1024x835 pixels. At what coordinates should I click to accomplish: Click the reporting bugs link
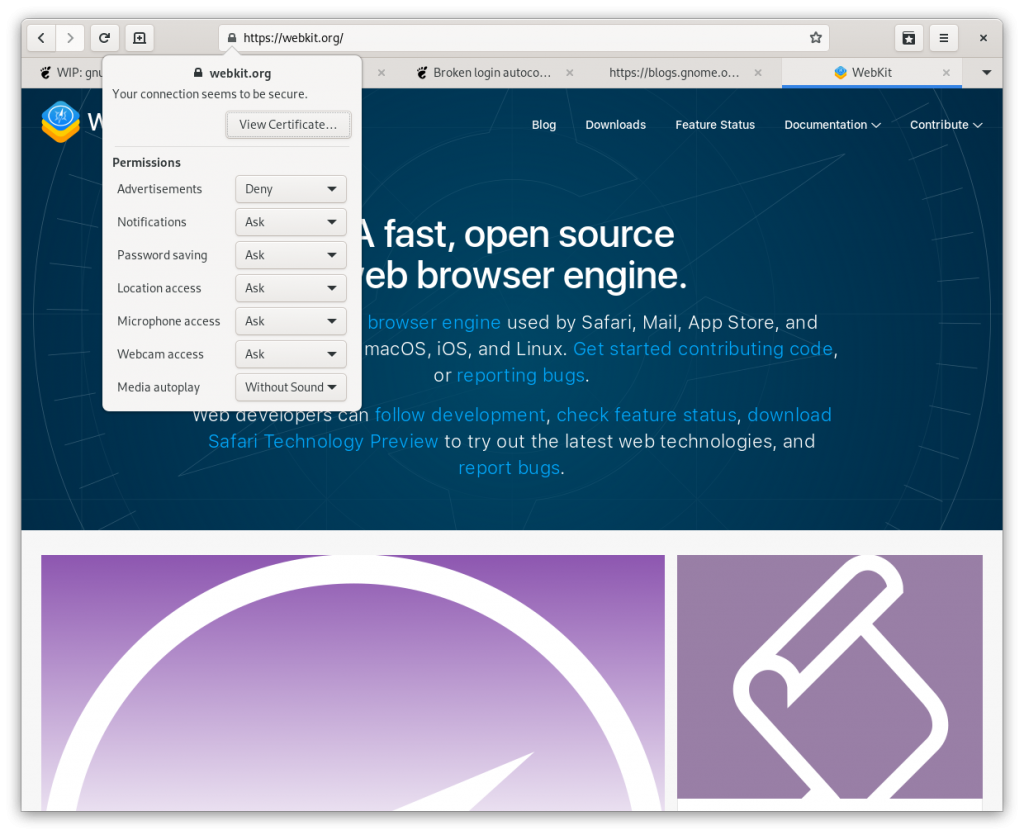coord(520,376)
